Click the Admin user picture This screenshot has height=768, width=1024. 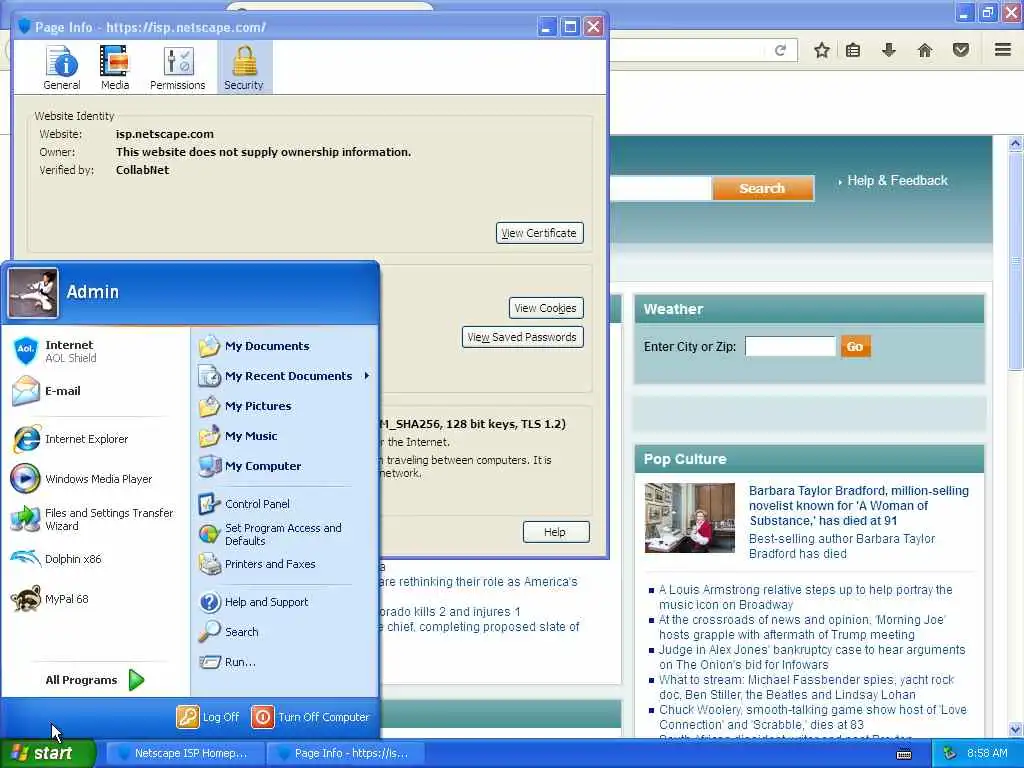point(33,293)
